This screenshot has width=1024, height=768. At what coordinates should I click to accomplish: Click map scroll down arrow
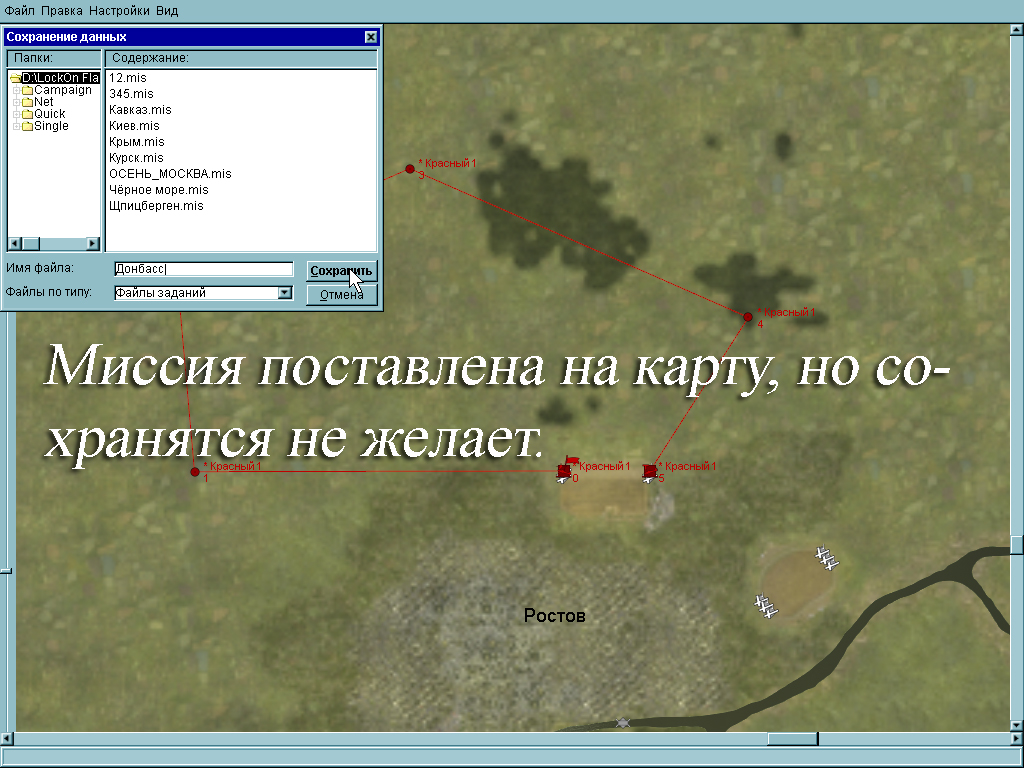click(1017, 725)
